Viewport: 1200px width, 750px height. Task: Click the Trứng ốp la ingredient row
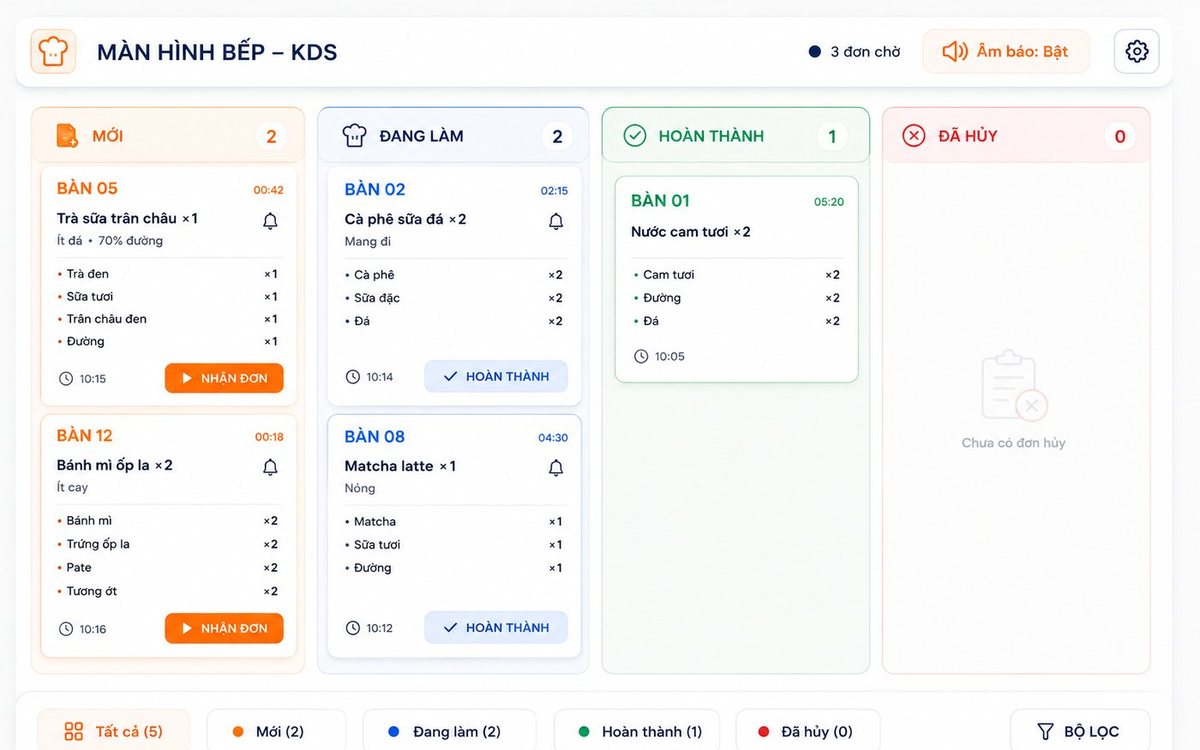tap(167, 544)
